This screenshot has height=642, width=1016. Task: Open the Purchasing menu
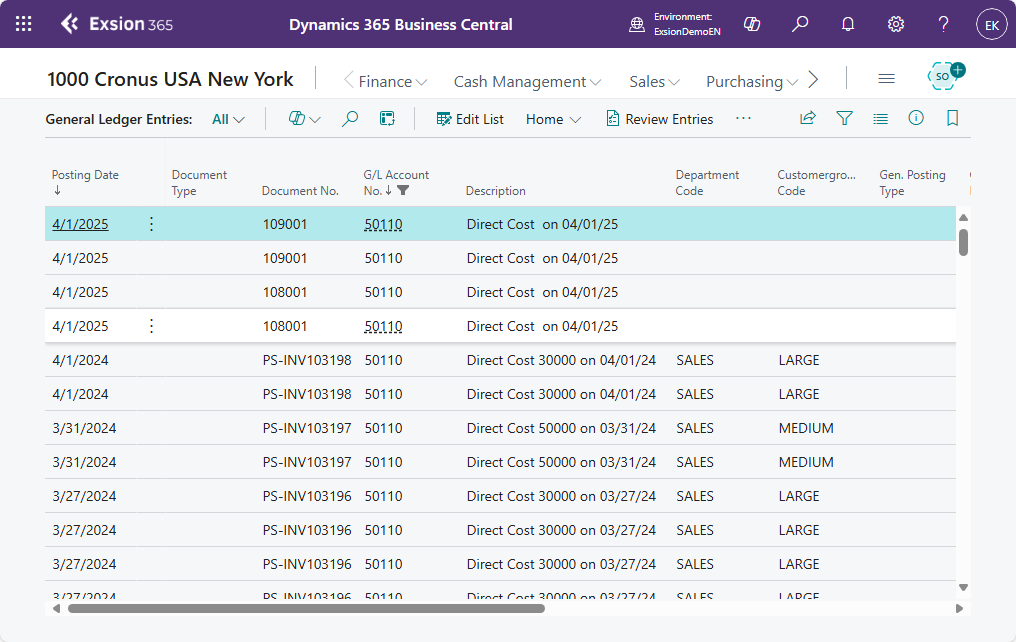tap(752, 82)
